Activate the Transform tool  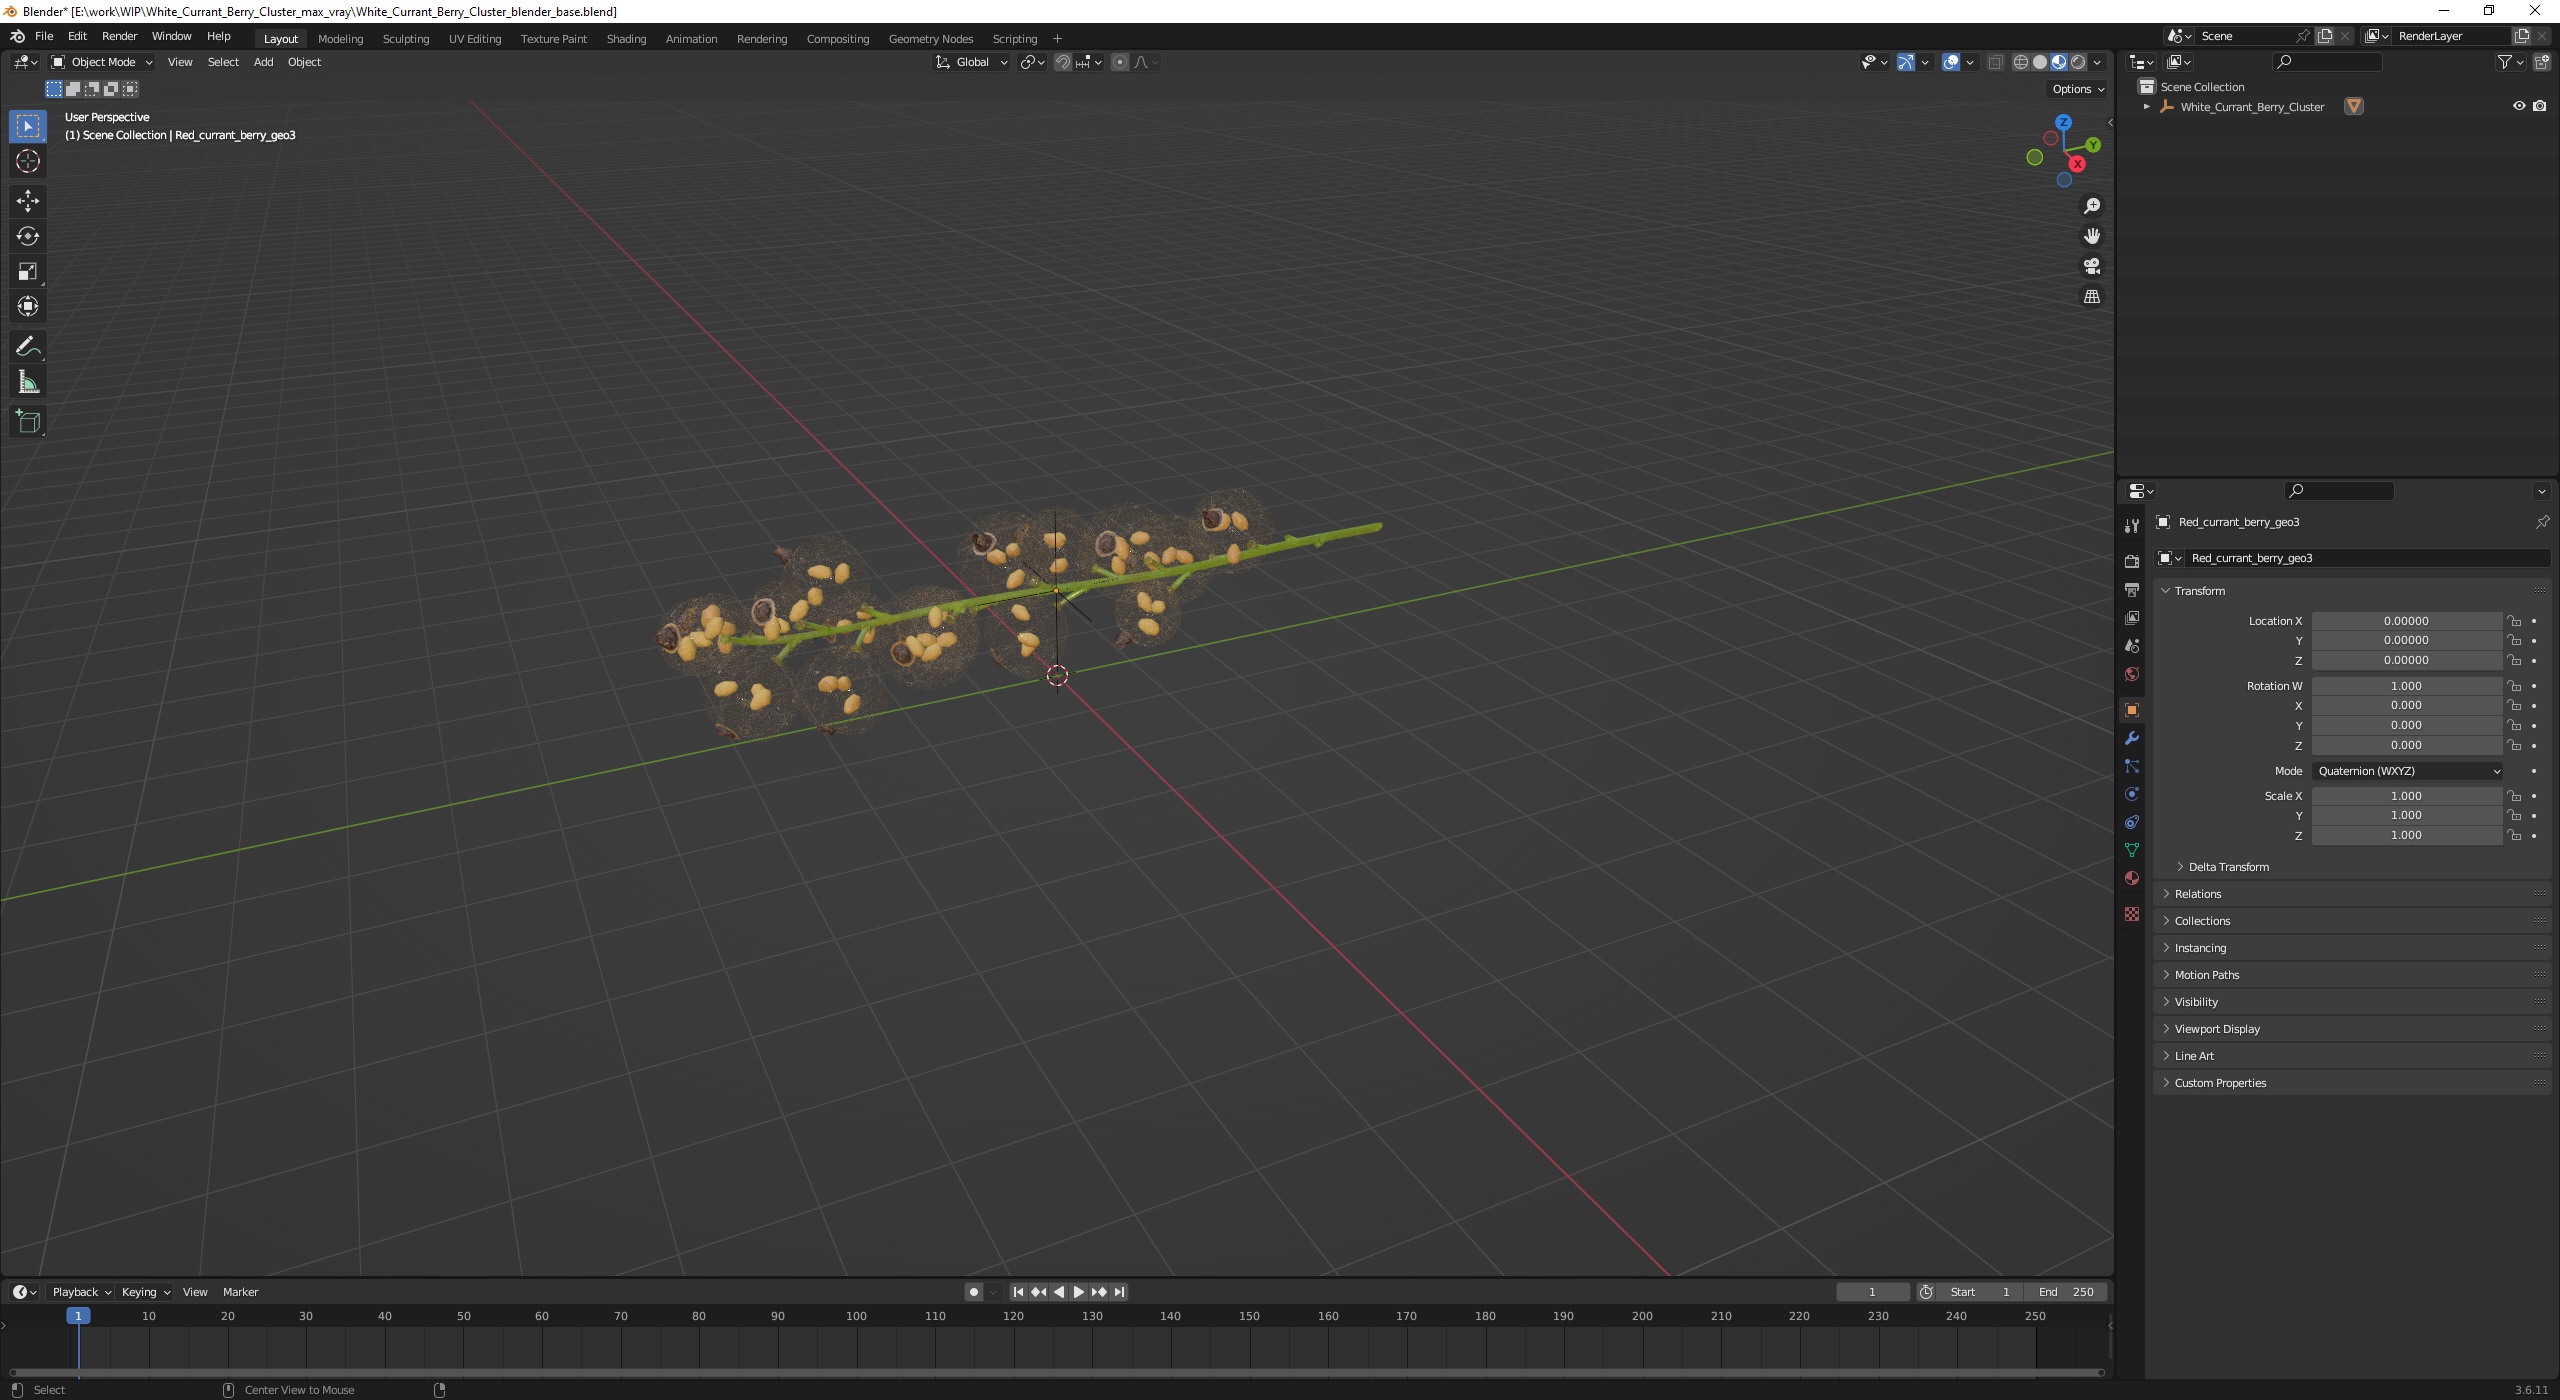click(28, 306)
